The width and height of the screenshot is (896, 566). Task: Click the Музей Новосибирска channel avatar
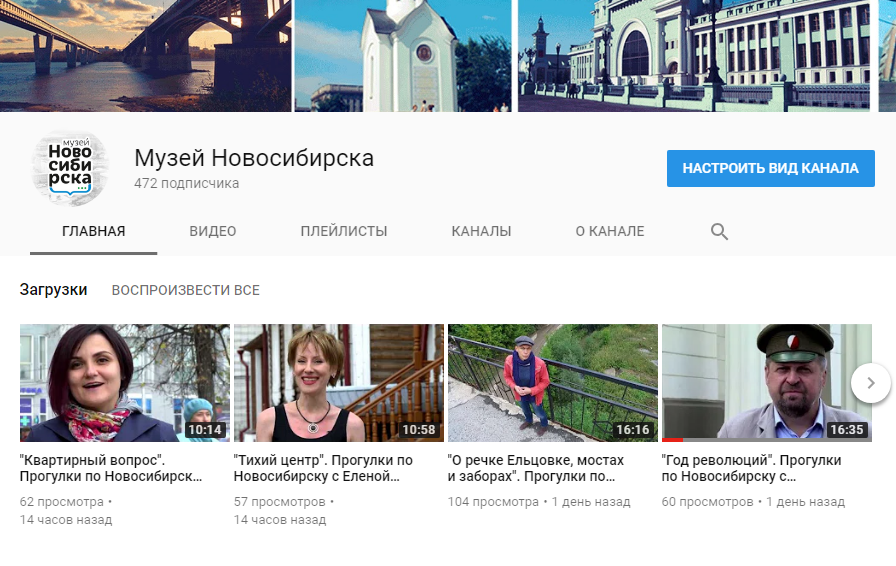(69, 168)
